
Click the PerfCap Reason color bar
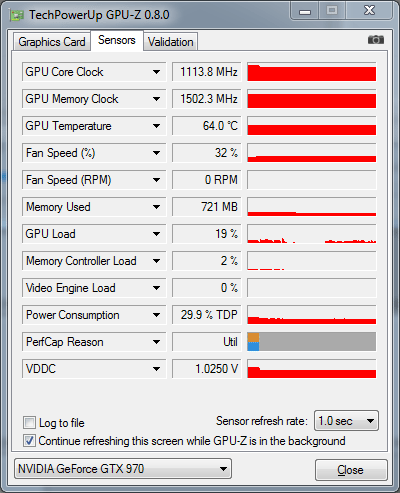coord(312,342)
